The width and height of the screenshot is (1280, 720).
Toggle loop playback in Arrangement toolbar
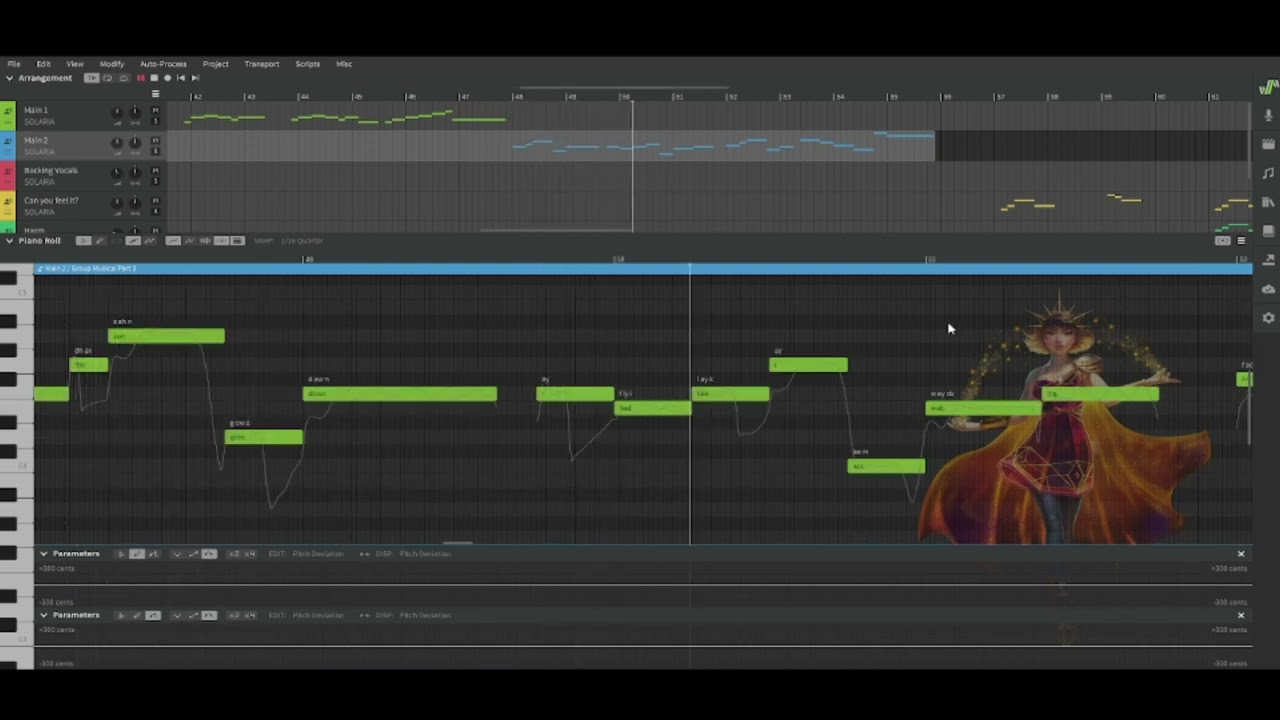pyautogui.click(x=107, y=78)
